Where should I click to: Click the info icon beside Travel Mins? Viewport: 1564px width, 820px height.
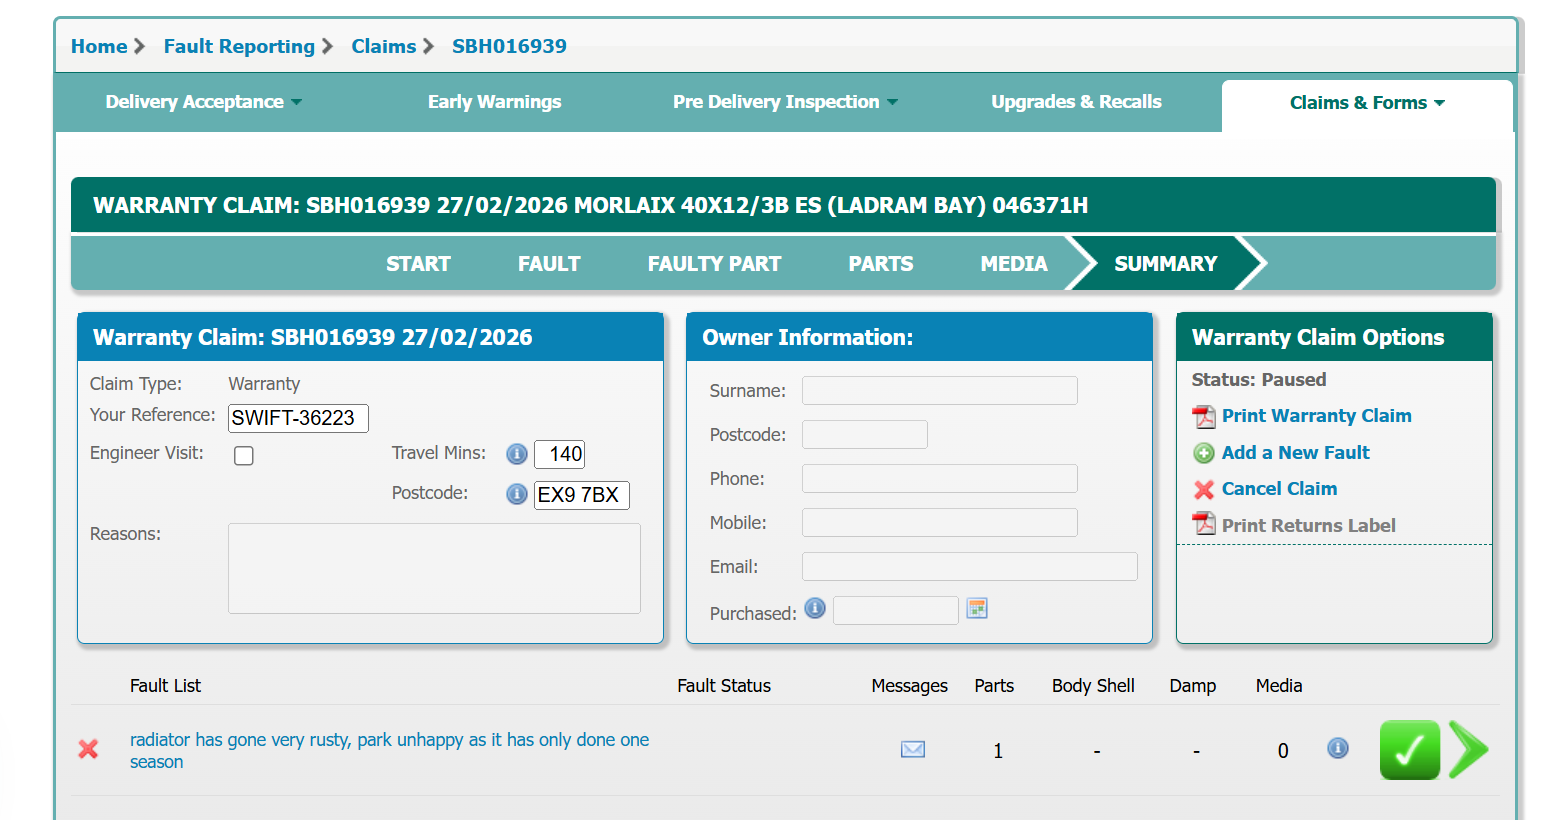click(x=516, y=454)
